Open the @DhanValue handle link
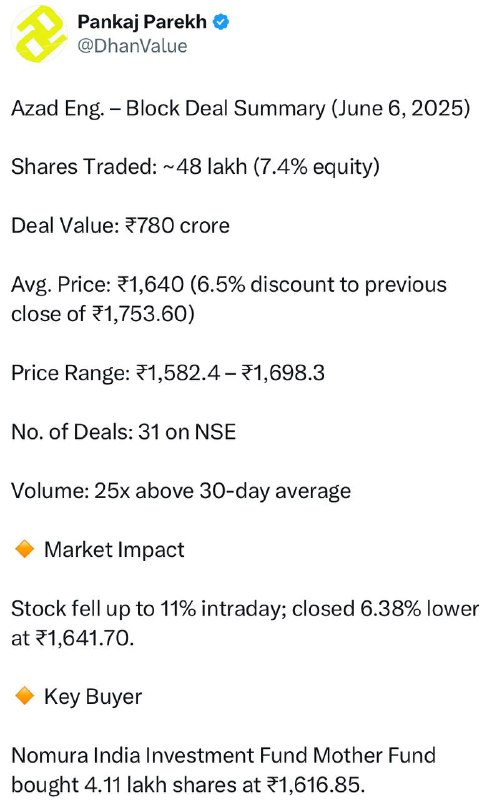The width and height of the screenshot is (497, 800). 132,46
